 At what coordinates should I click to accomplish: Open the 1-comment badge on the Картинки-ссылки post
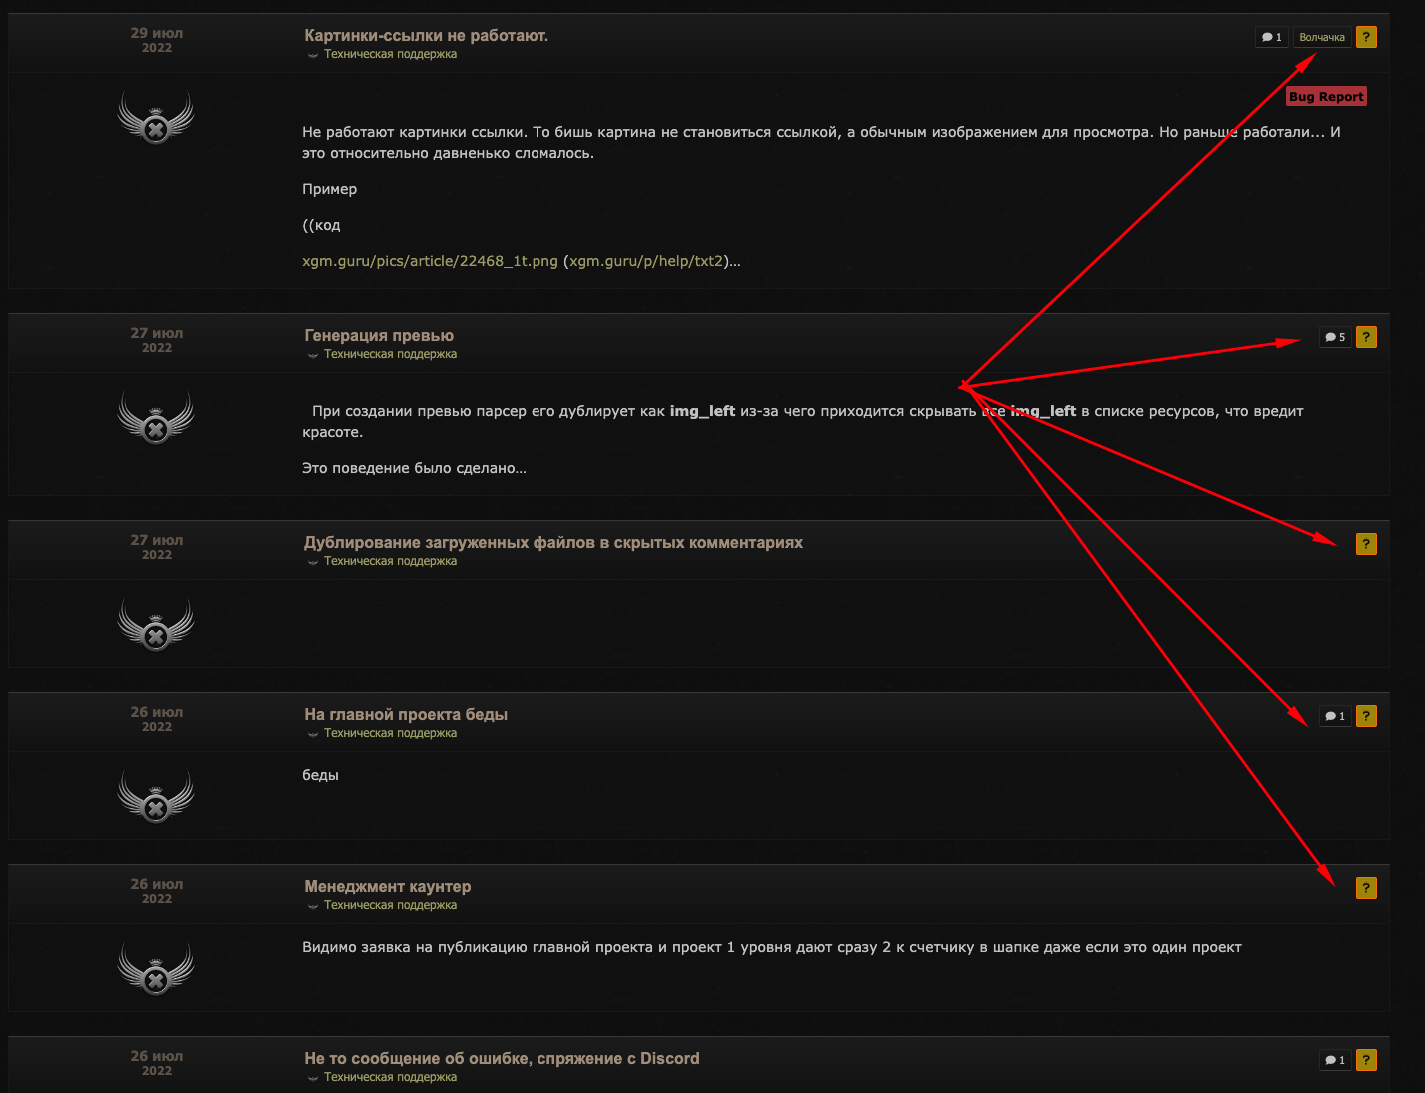click(x=1271, y=37)
